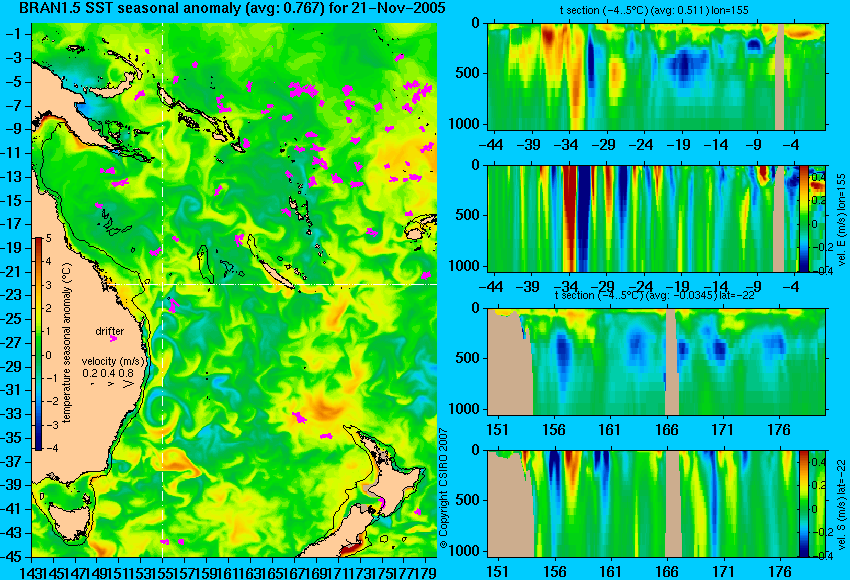Image resolution: width=850 pixels, height=580 pixels.
Task: Click the vertical dashed line at longitude 155
Action: tap(163, 290)
